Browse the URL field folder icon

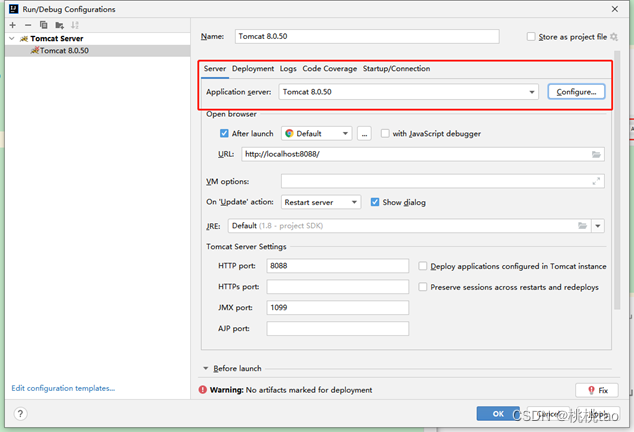596,154
